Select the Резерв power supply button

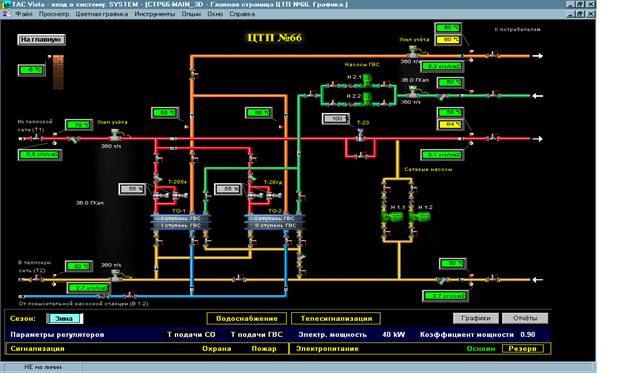pos(523,348)
